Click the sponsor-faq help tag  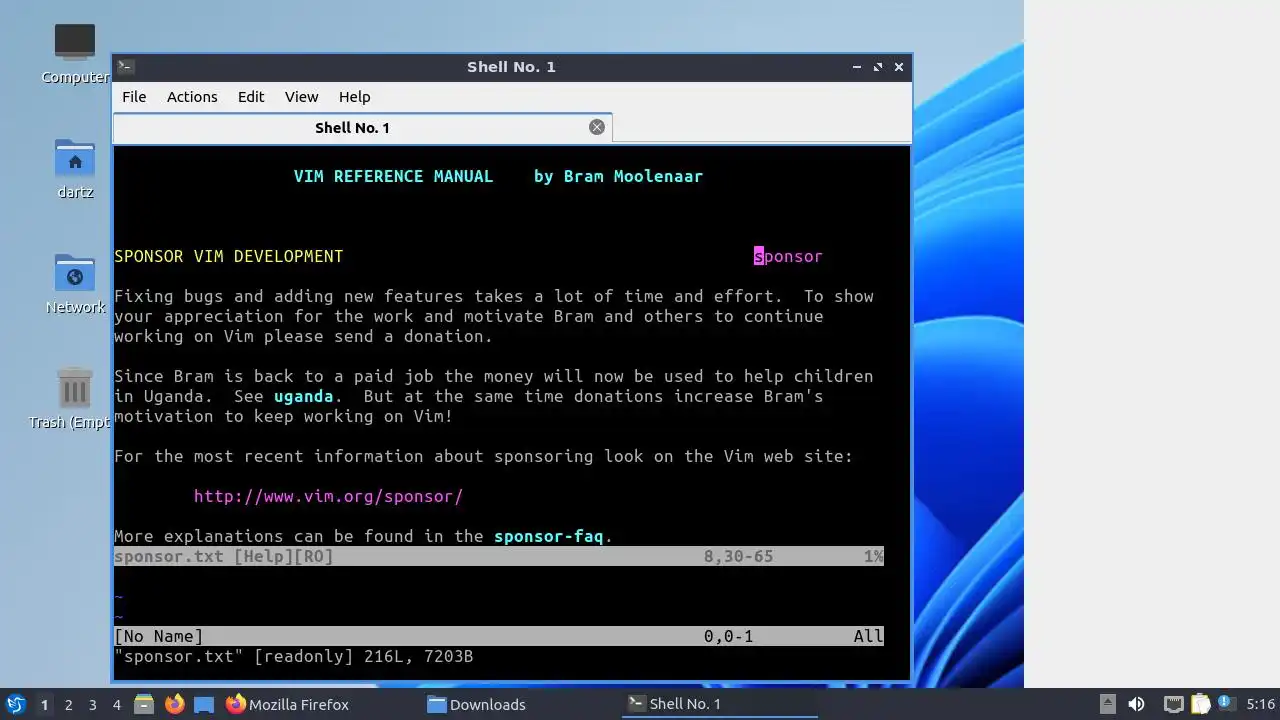tap(548, 536)
